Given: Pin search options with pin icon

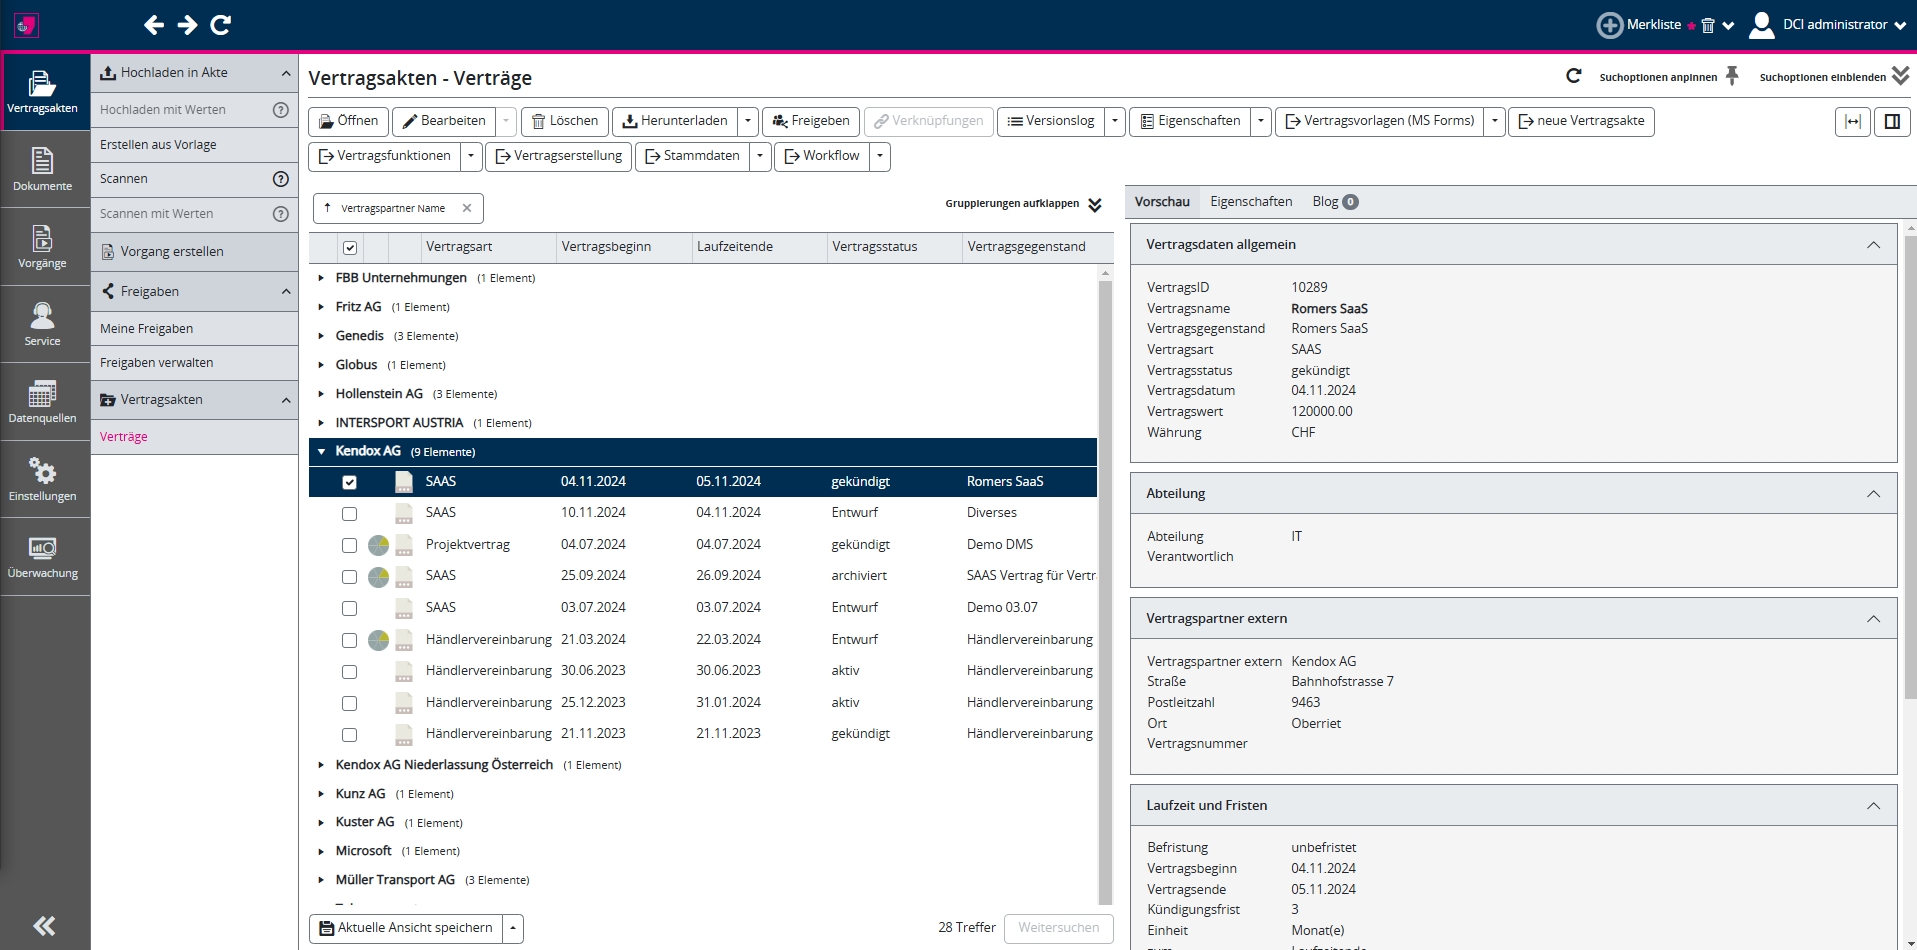Looking at the screenshot, I should point(1732,76).
